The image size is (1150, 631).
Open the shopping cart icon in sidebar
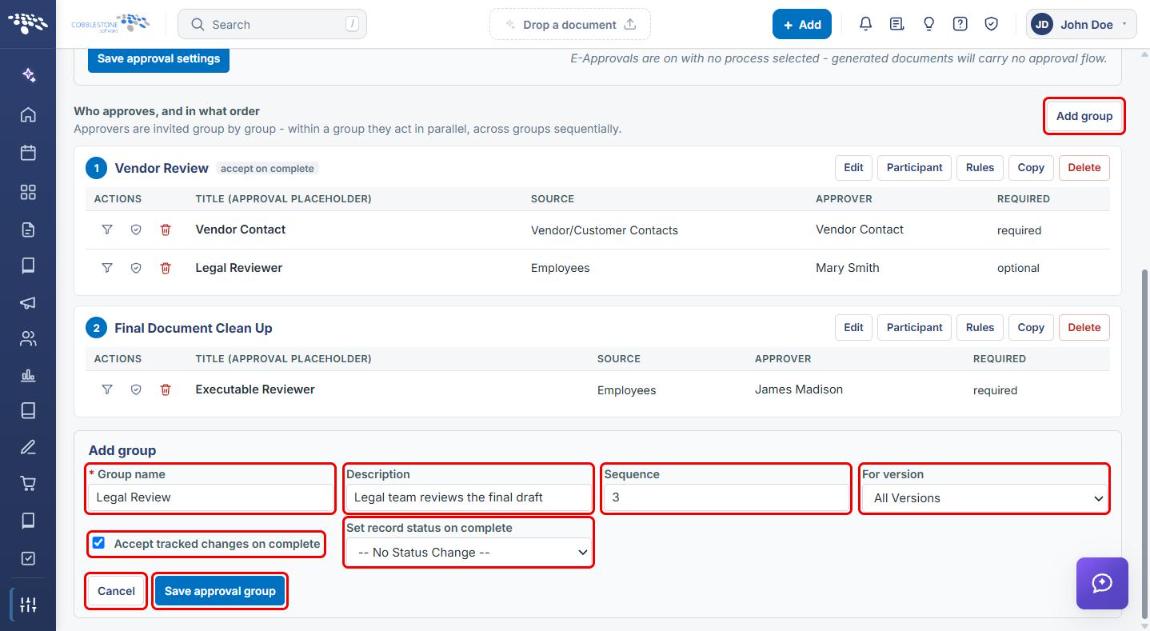pyautogui.click(x=28, y=483)
